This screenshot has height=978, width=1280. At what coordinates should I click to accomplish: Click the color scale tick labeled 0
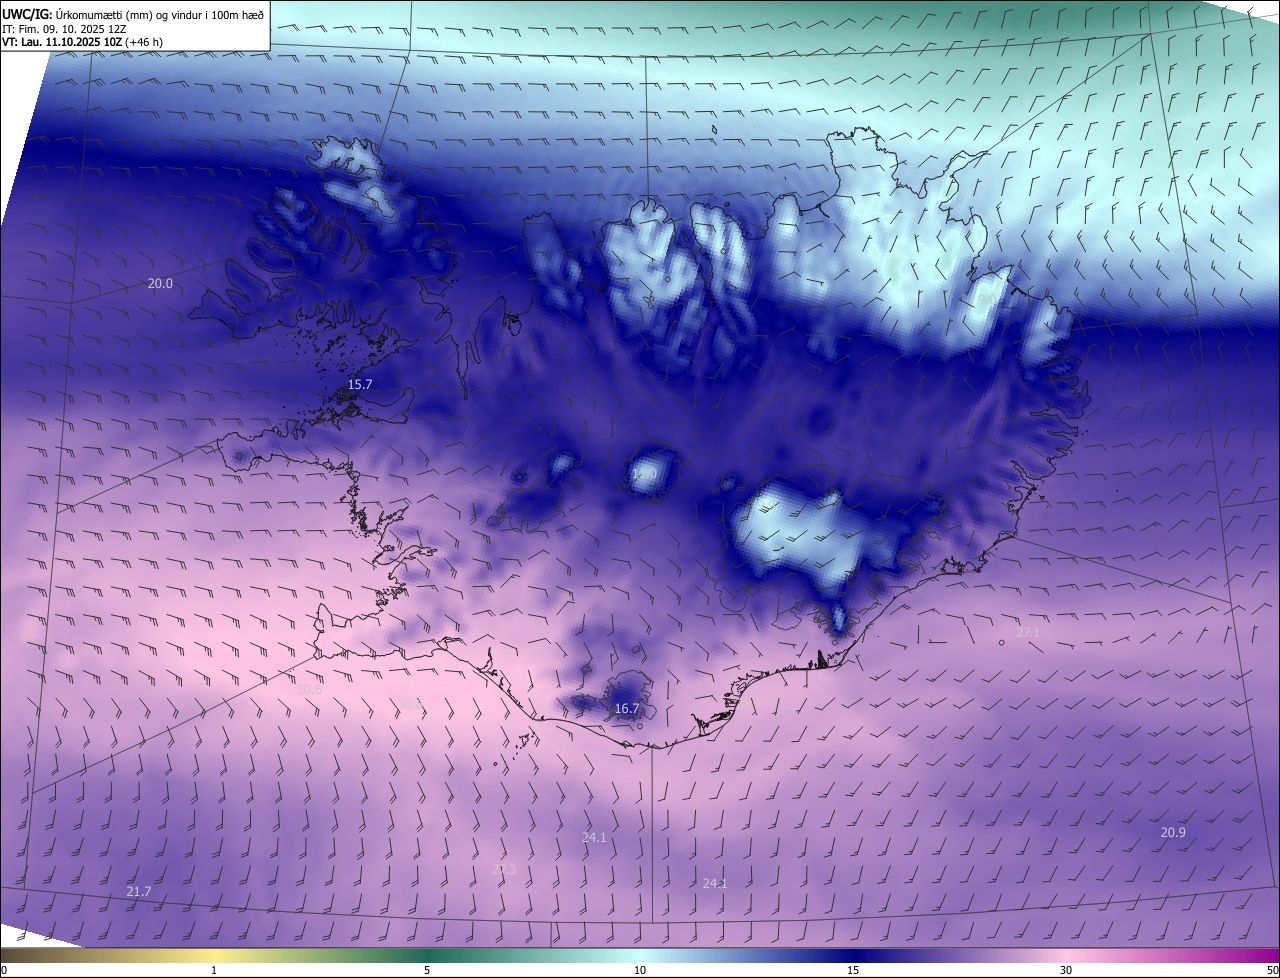click(4, 970)
